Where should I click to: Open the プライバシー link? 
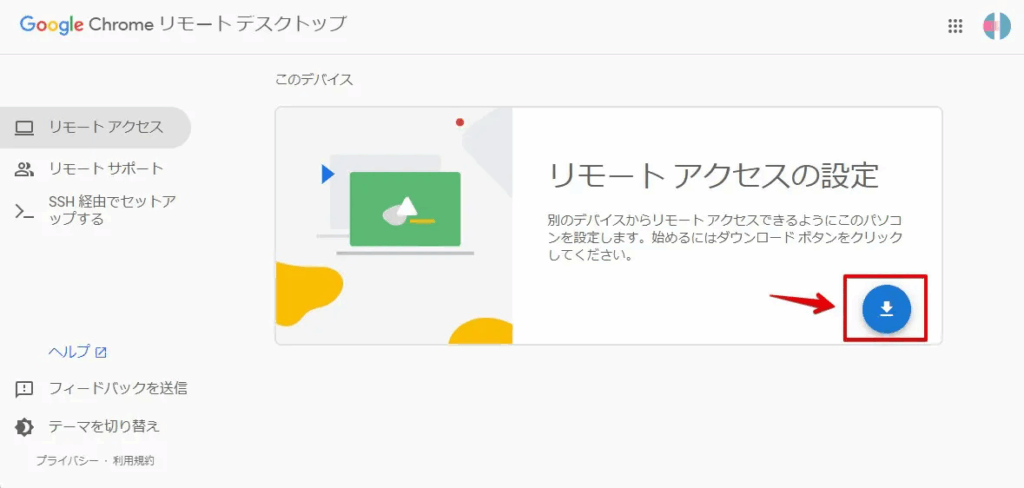click(67, 461)
